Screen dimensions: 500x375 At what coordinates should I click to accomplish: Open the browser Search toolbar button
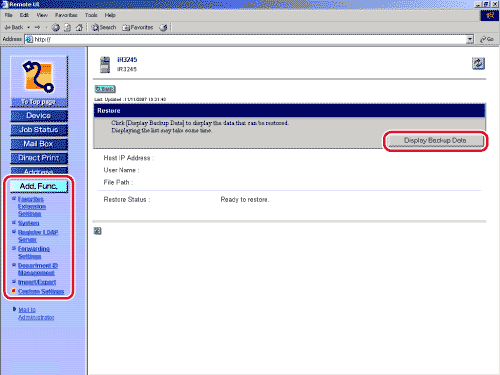point(104,27)
